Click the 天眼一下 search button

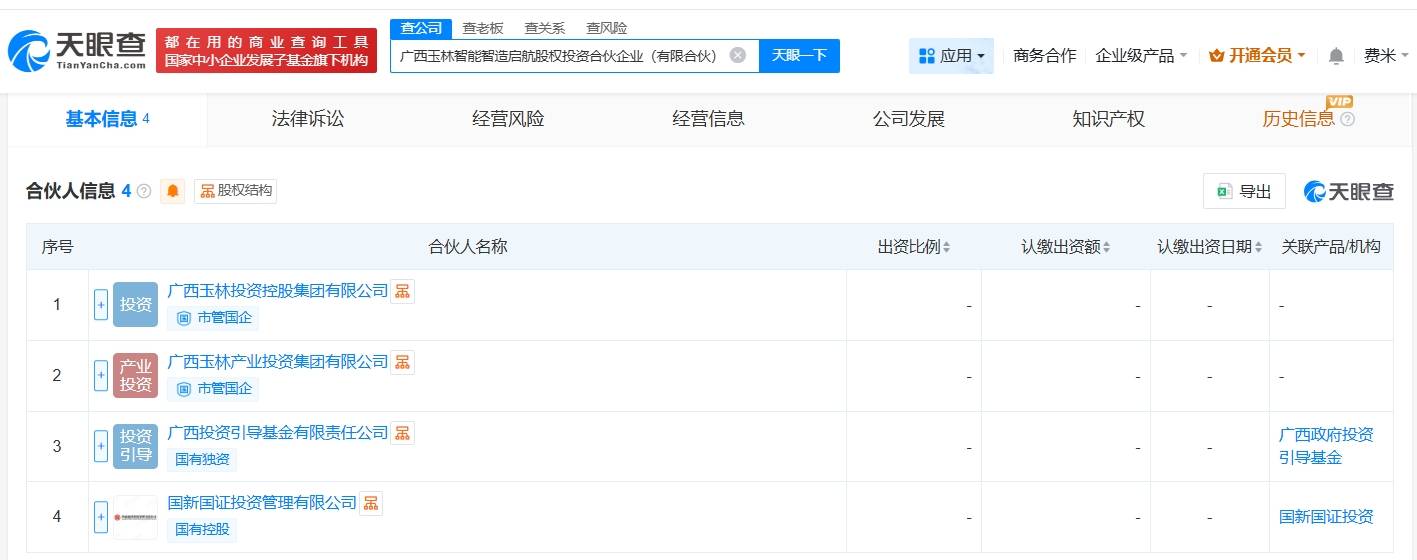click(799, 55)
